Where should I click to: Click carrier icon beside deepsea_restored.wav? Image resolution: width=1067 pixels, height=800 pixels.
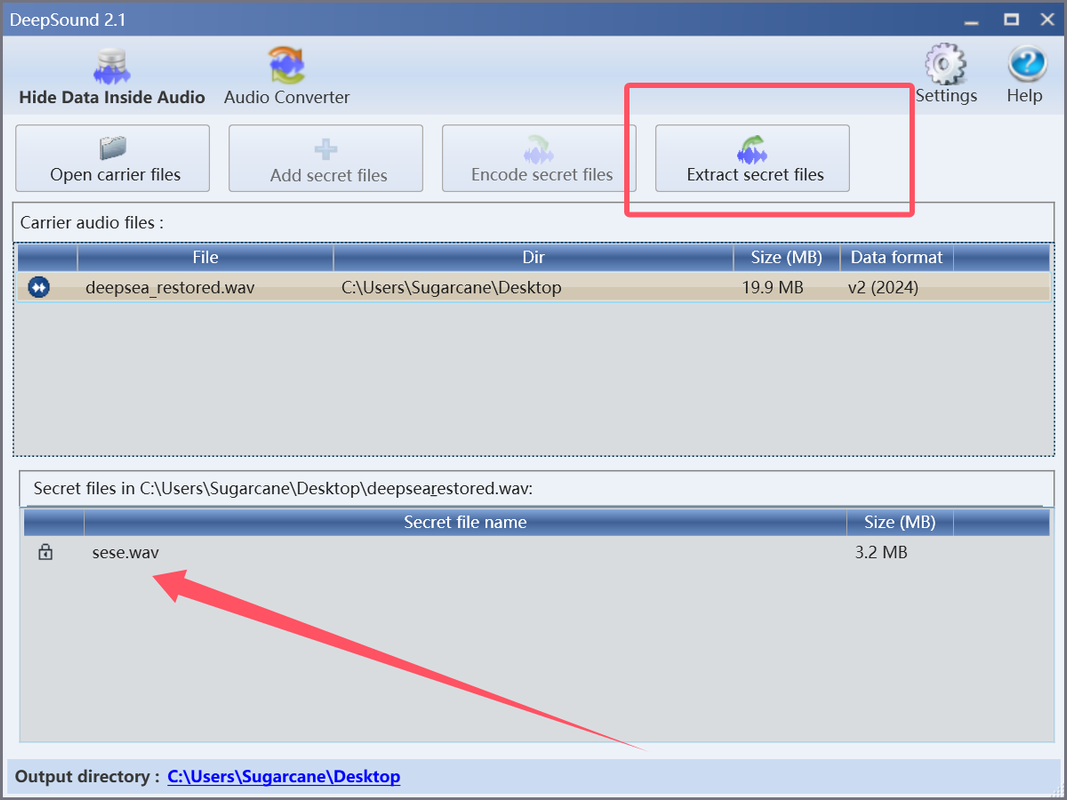pyautogui.click(x=39, y=287)
